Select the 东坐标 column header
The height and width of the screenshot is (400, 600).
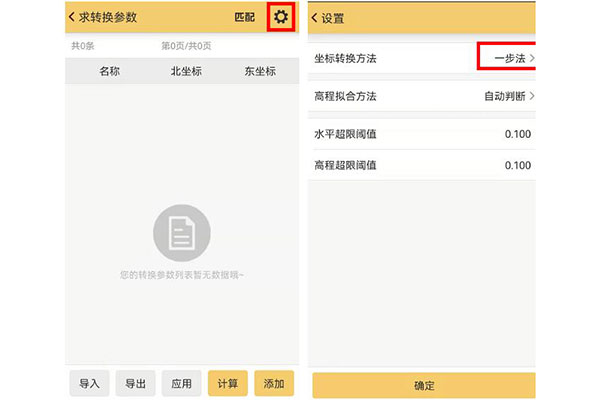[x=259, y=71]
